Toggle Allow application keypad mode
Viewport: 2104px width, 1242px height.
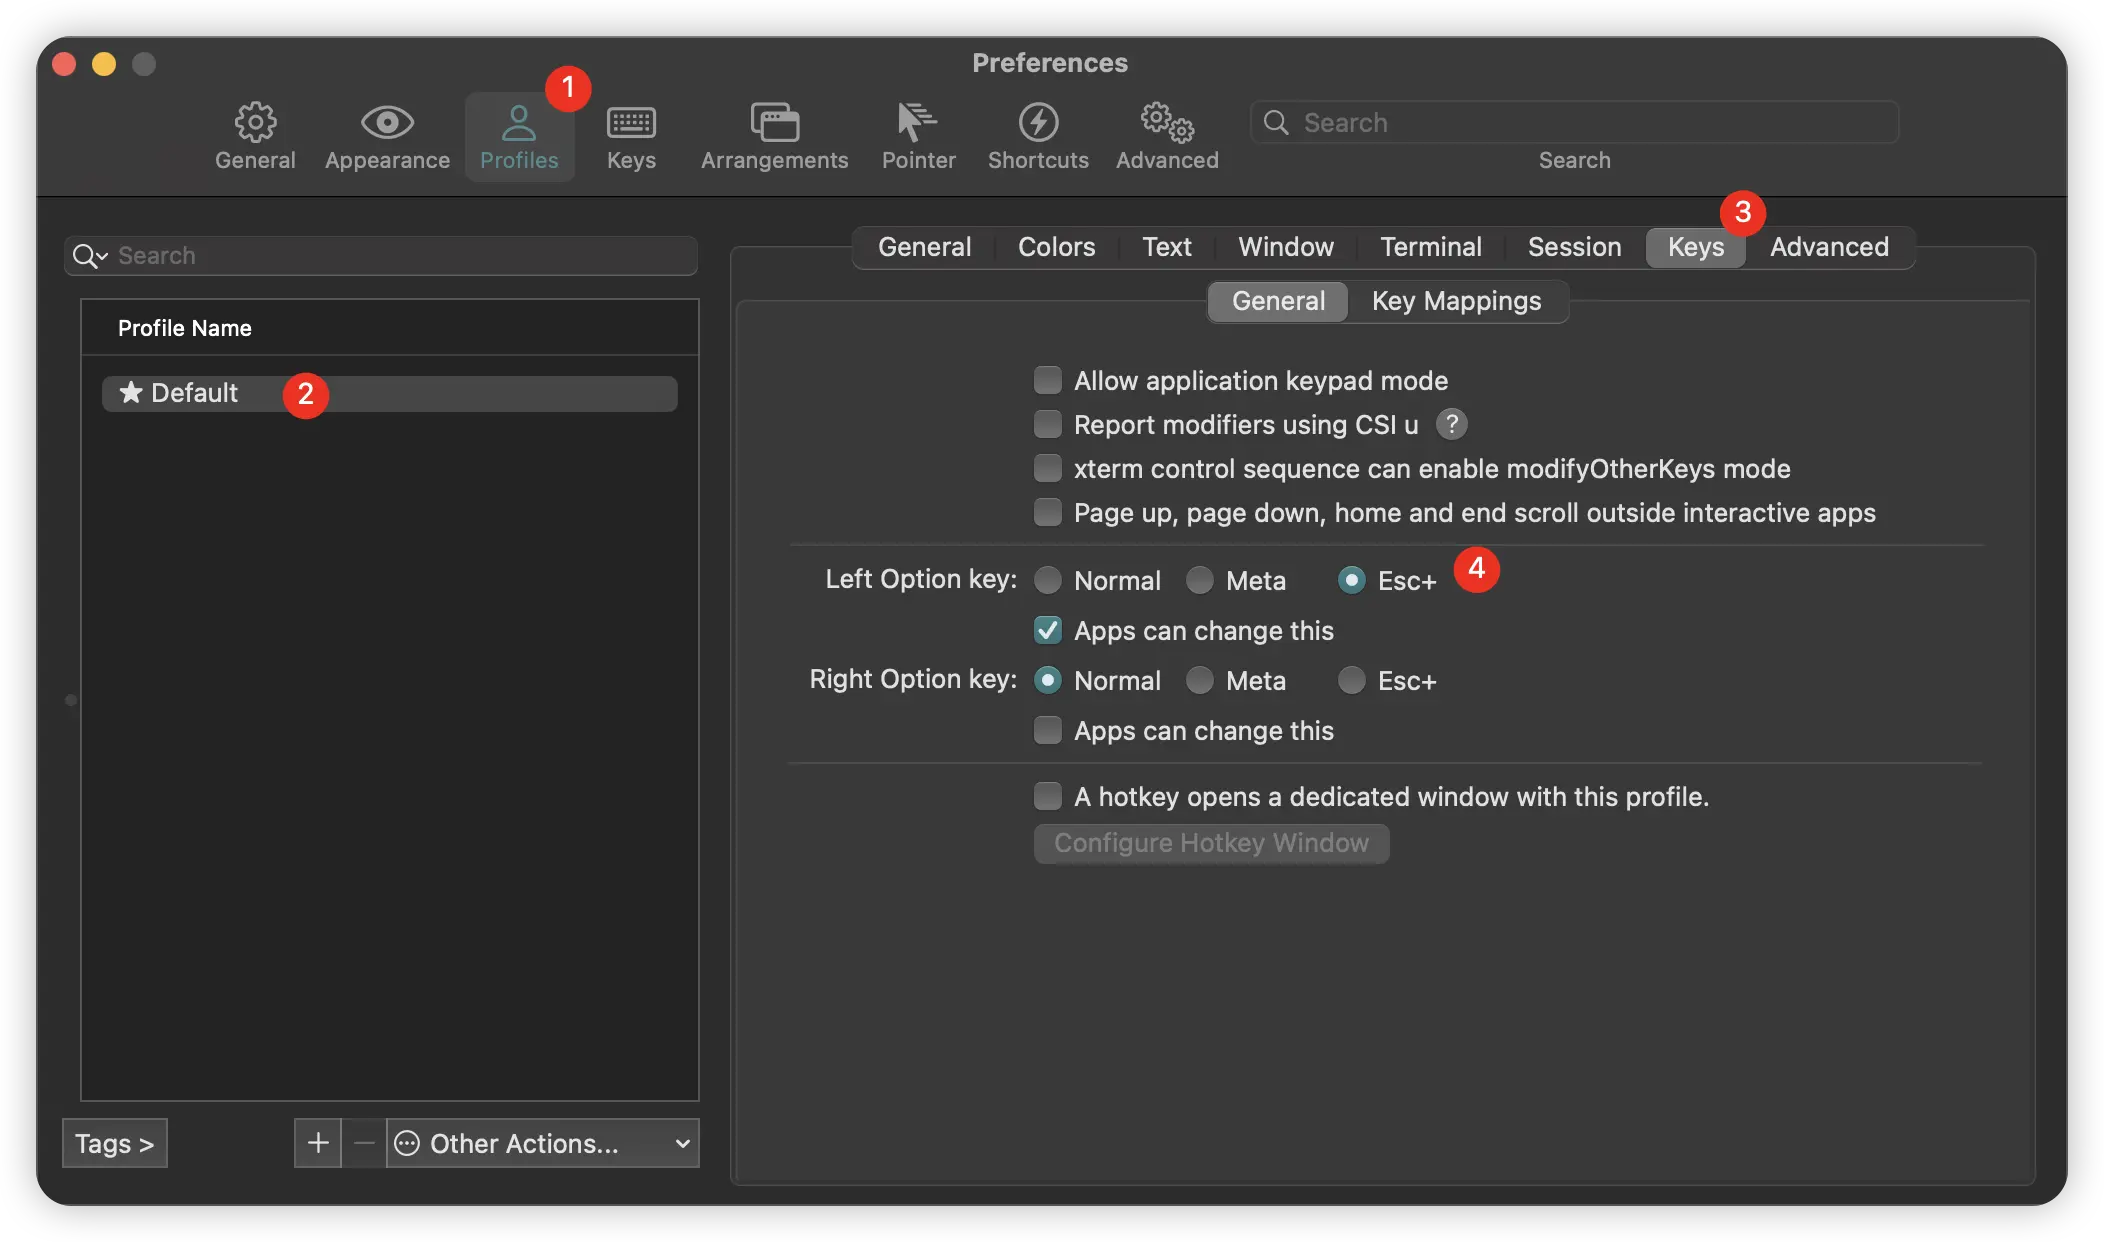click(x=1048, y=381)
